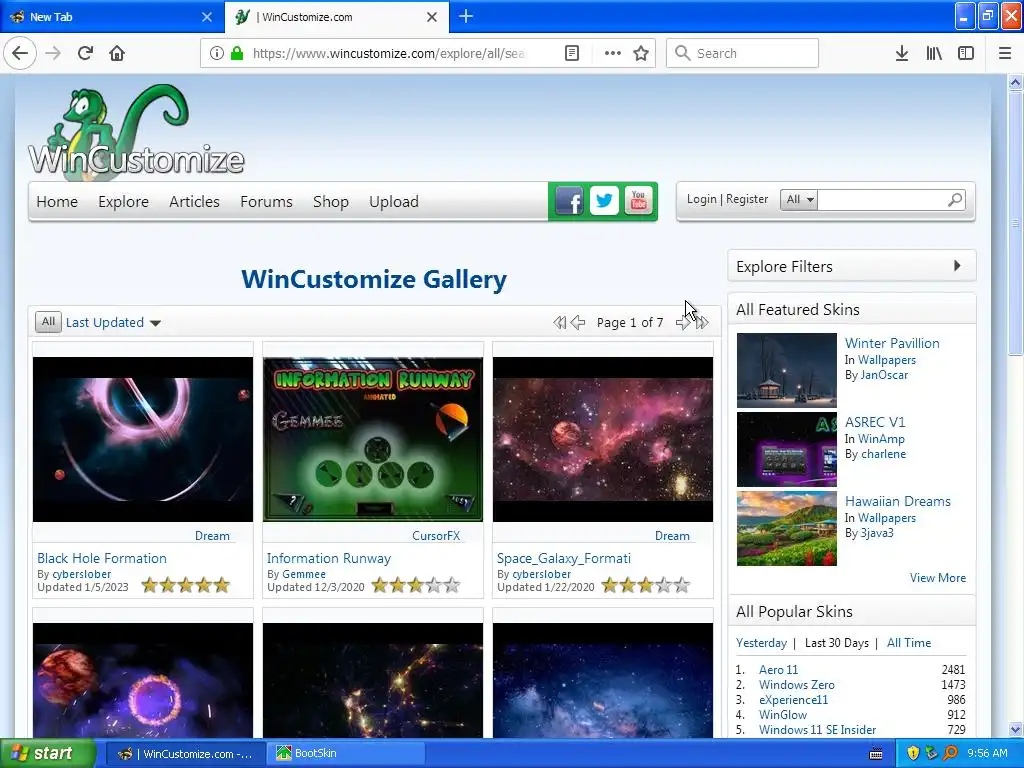Image resolution: width=1024 pixels, height=768 pixels.
Task: Open Black Hole Formation thumbnail
Action: (x=142, y=439)
